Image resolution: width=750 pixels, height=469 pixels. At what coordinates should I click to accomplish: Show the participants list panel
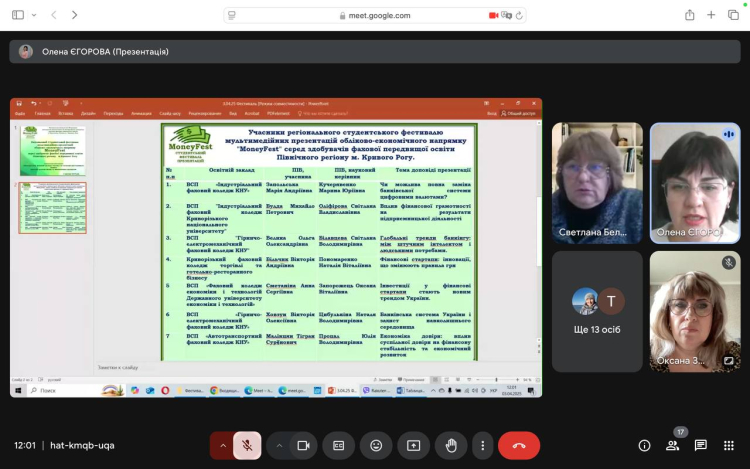click(673, 445)
